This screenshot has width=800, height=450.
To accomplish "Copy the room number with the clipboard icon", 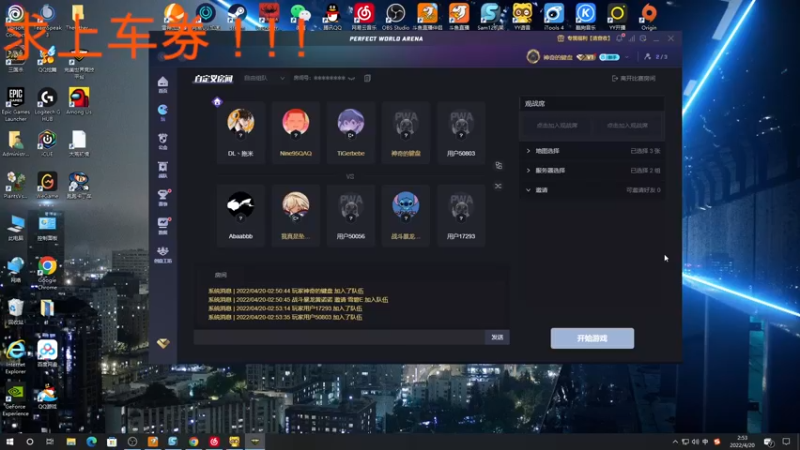I will [x=367, y=78].
